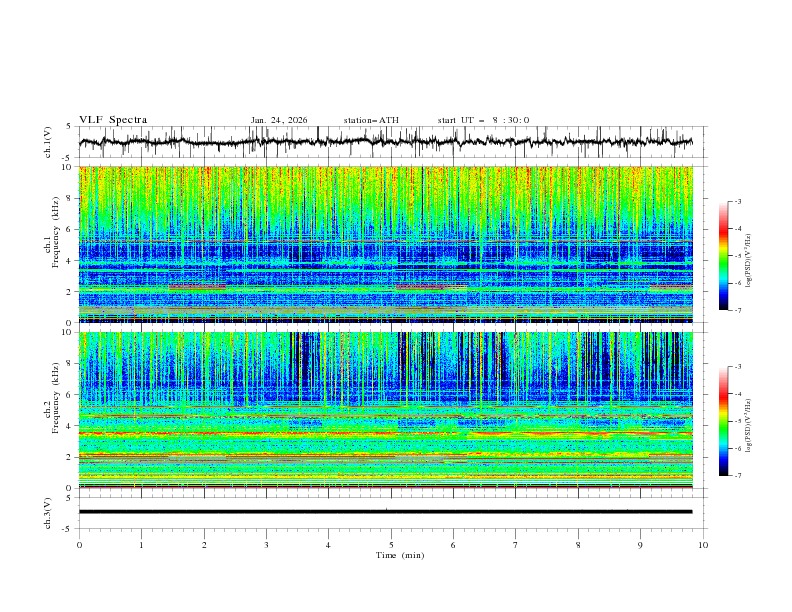
Task: Click time axis tick label 0
Action: pos(79,545)
